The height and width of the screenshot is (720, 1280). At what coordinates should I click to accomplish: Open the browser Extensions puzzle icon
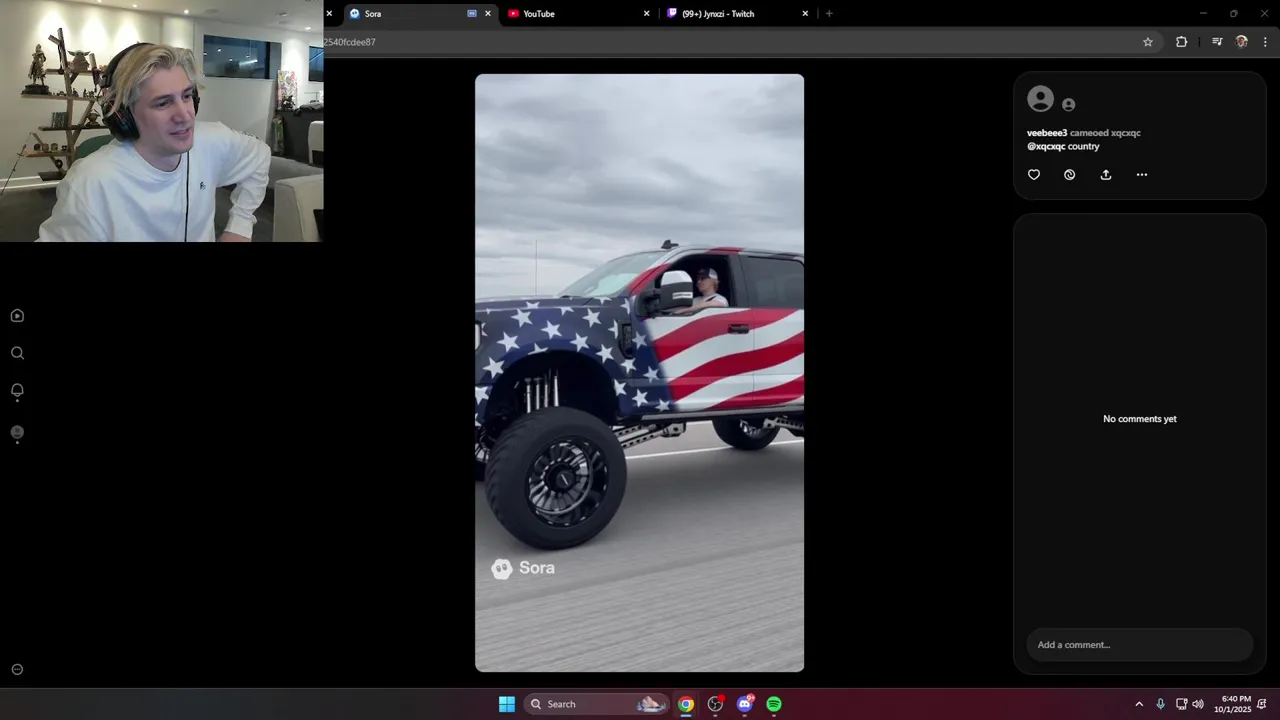(x=1181, y=42)
